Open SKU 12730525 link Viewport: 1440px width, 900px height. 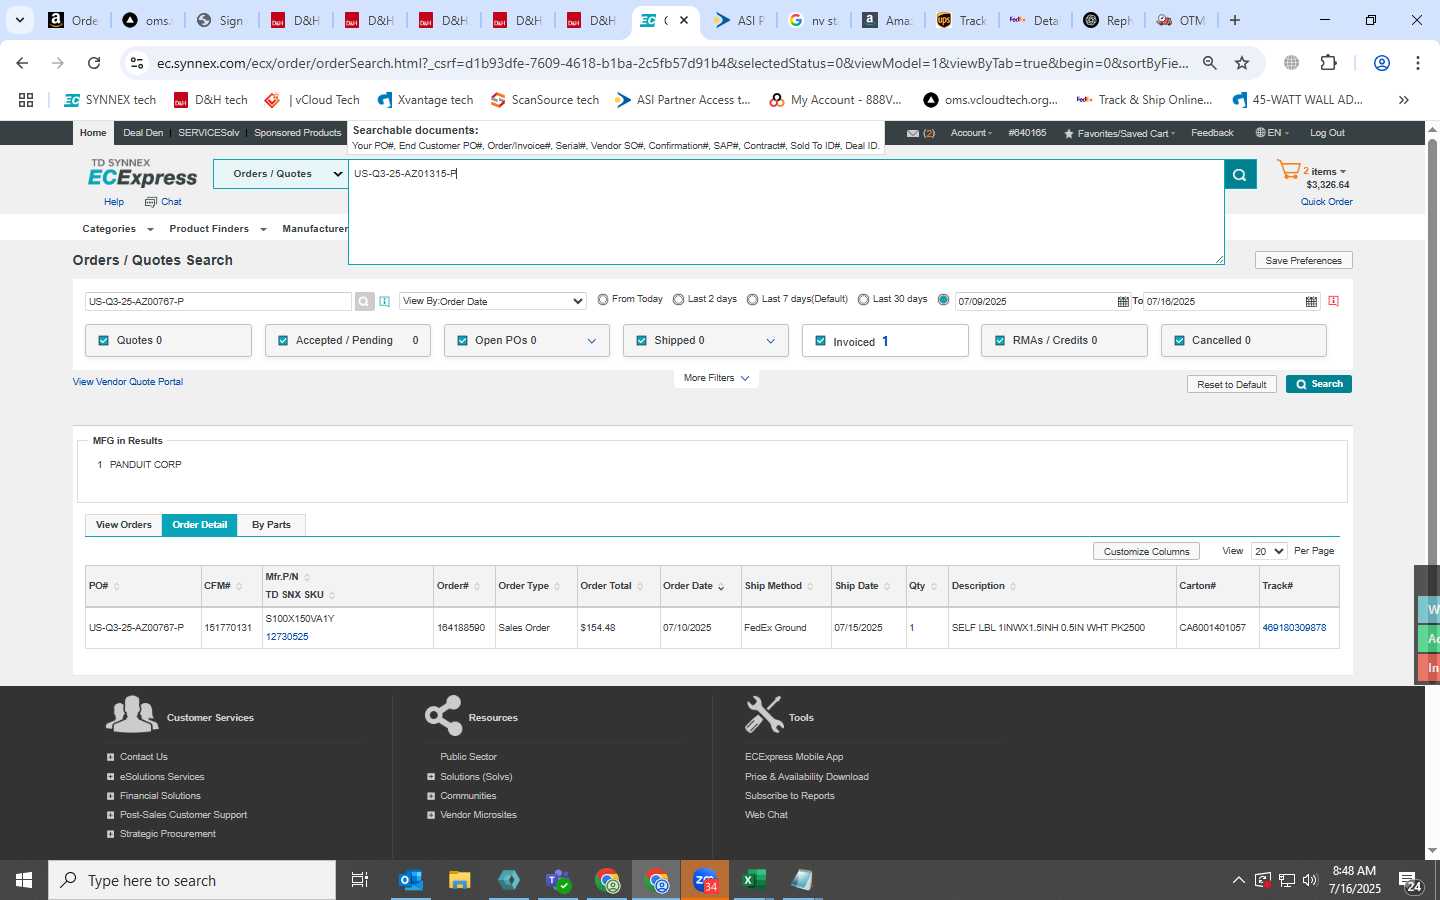coord(287,637)
